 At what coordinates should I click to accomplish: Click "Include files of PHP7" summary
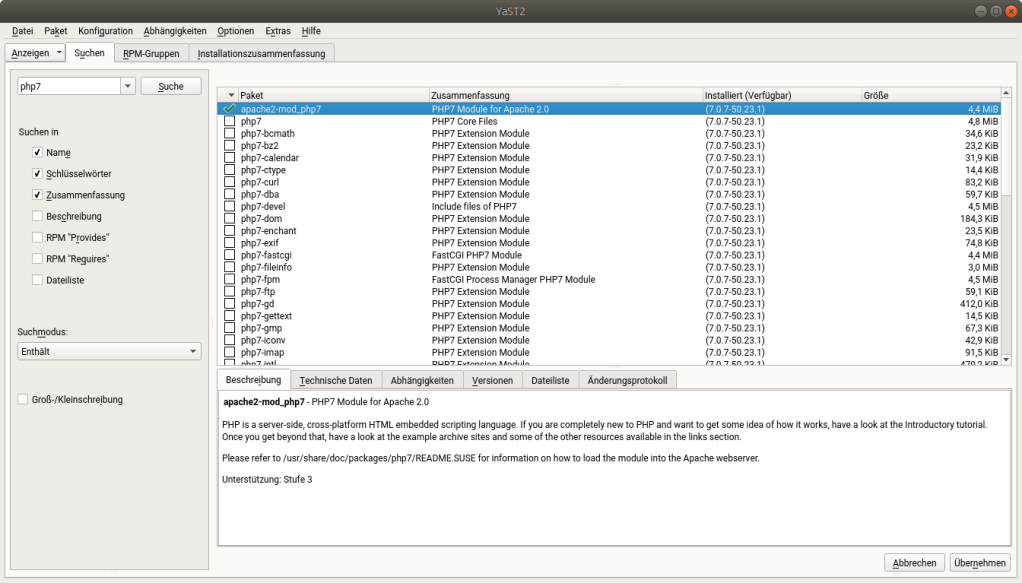(474, 206)
